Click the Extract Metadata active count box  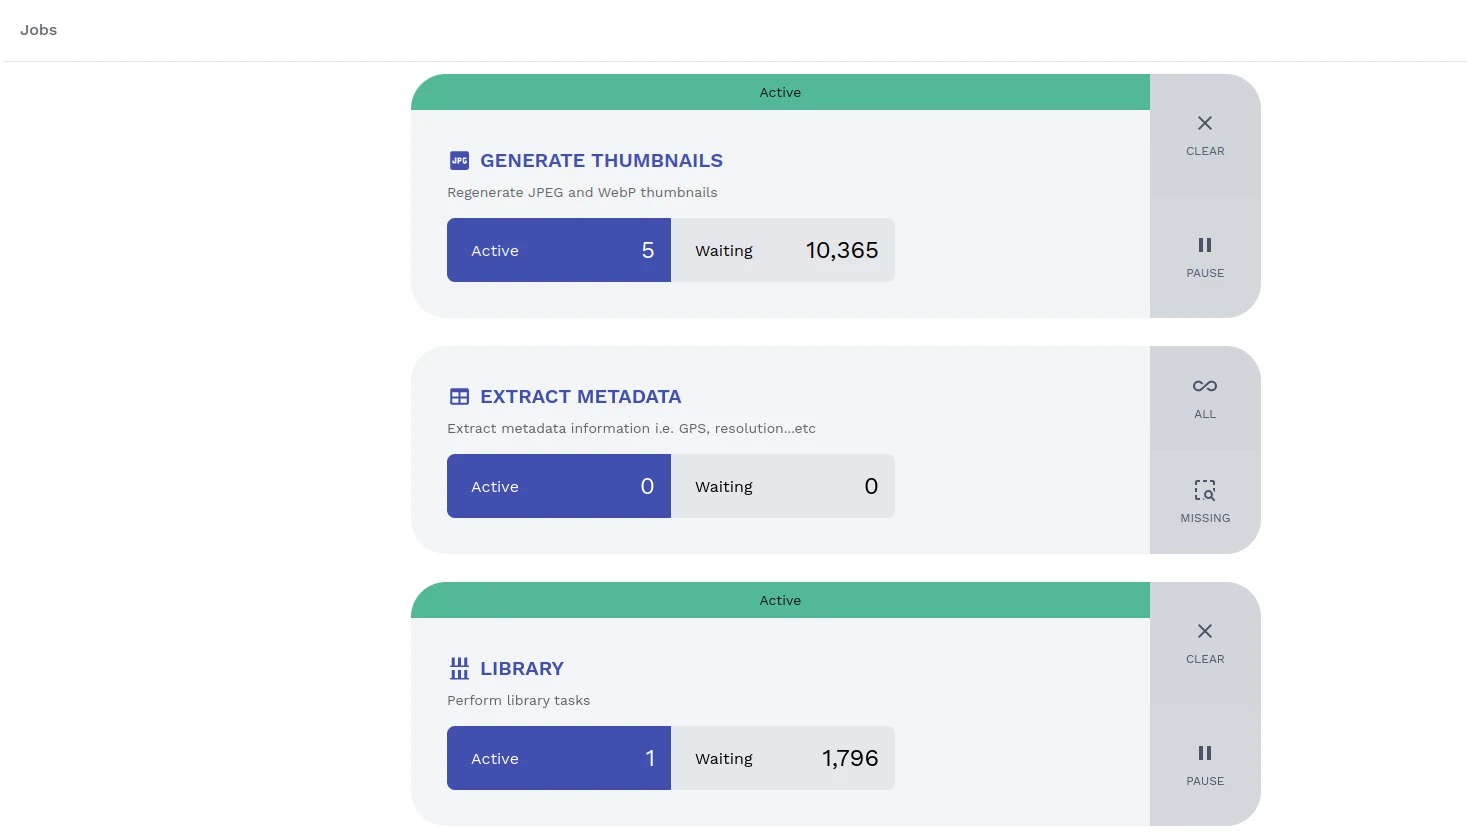tap(558, 486)
